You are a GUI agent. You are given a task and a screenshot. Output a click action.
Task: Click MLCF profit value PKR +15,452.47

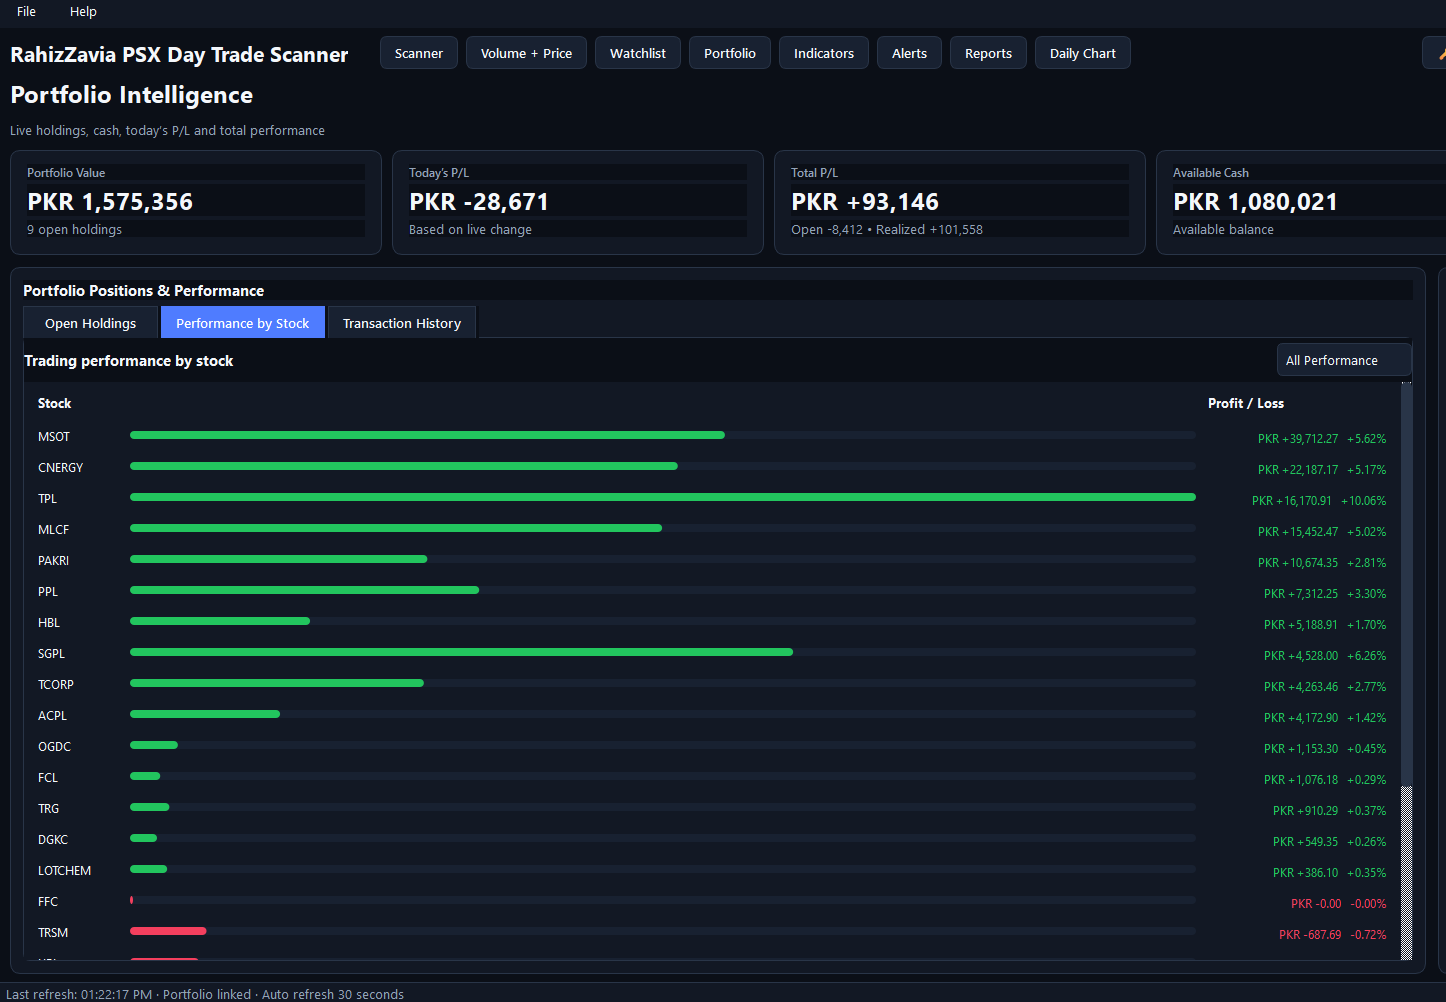click(x=1298, y=532)
